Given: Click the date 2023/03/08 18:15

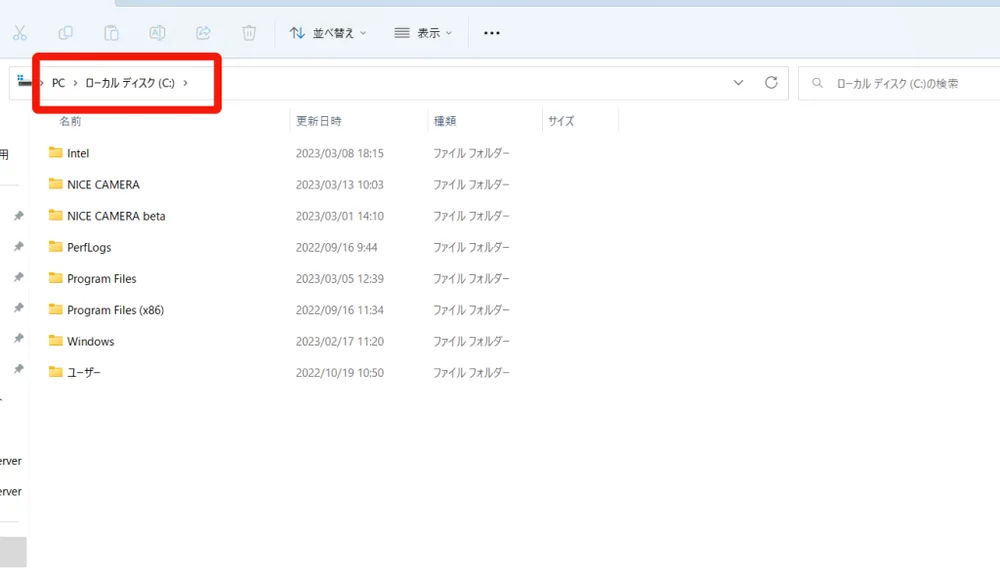Looking at the screenshot, I should click(x=340, y=153).
